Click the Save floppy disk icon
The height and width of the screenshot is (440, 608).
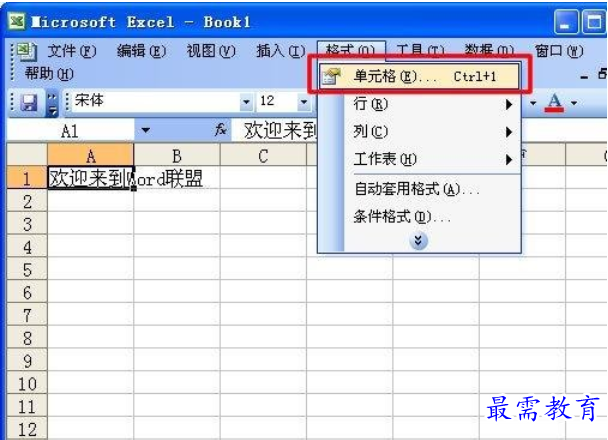pos(28,103)
